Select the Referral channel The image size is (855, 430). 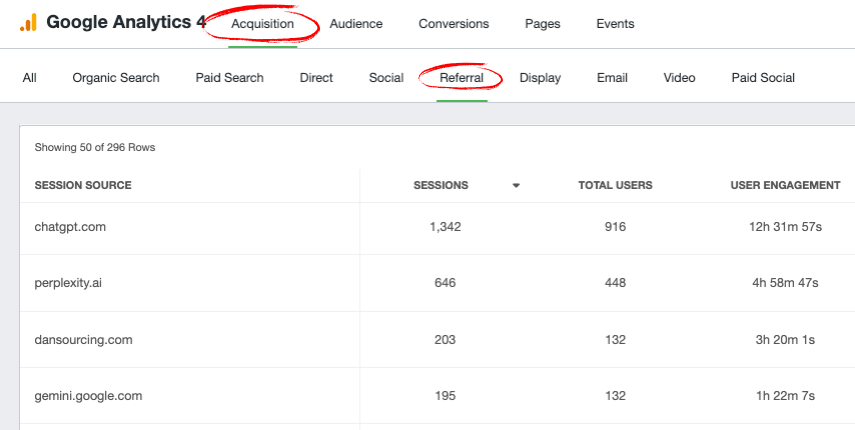click(x=461, y=78)
